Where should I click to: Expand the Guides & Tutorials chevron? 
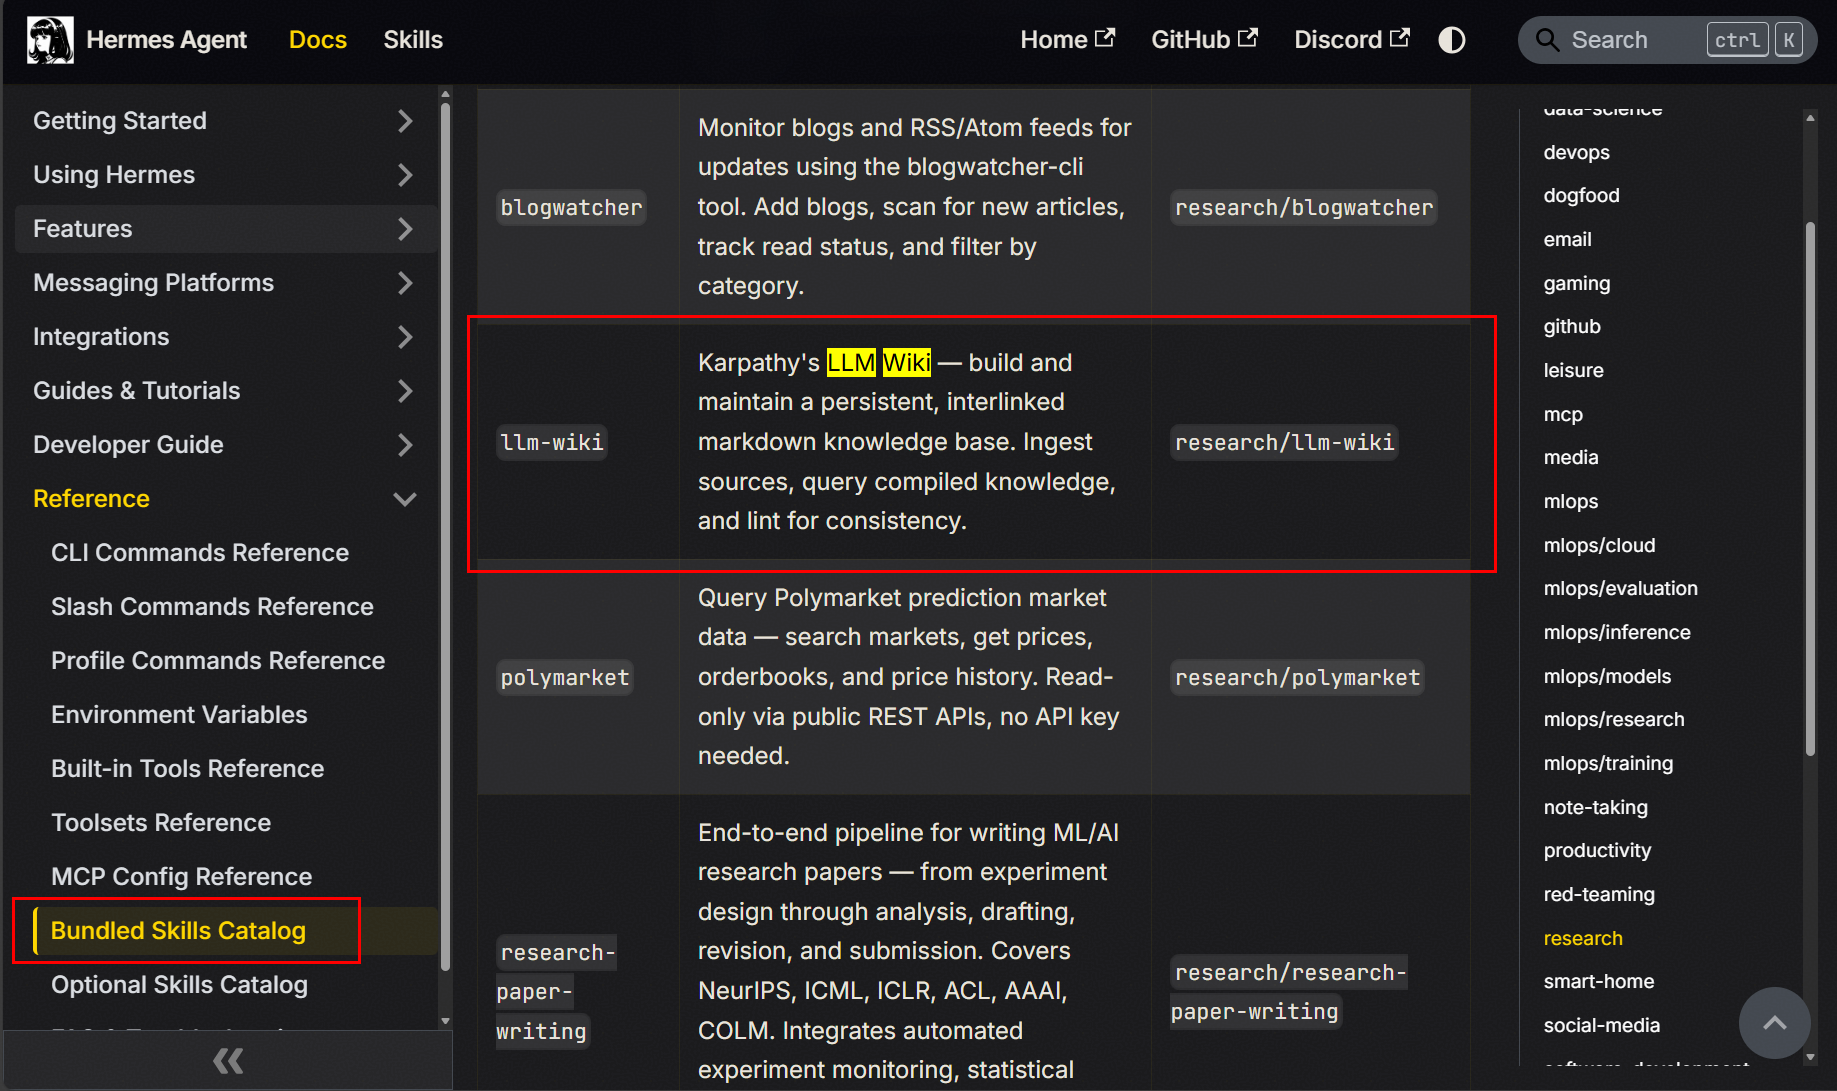405,391
